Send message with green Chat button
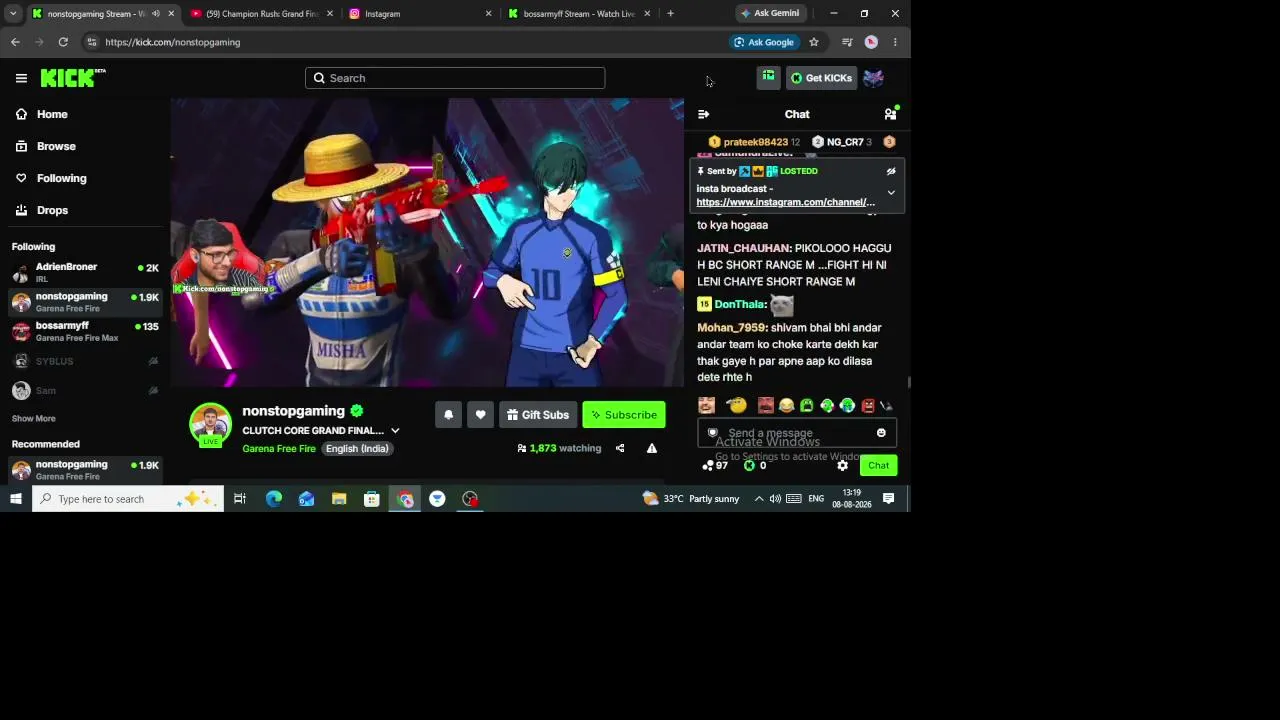The image size is (1280, 720). [878, 466]
